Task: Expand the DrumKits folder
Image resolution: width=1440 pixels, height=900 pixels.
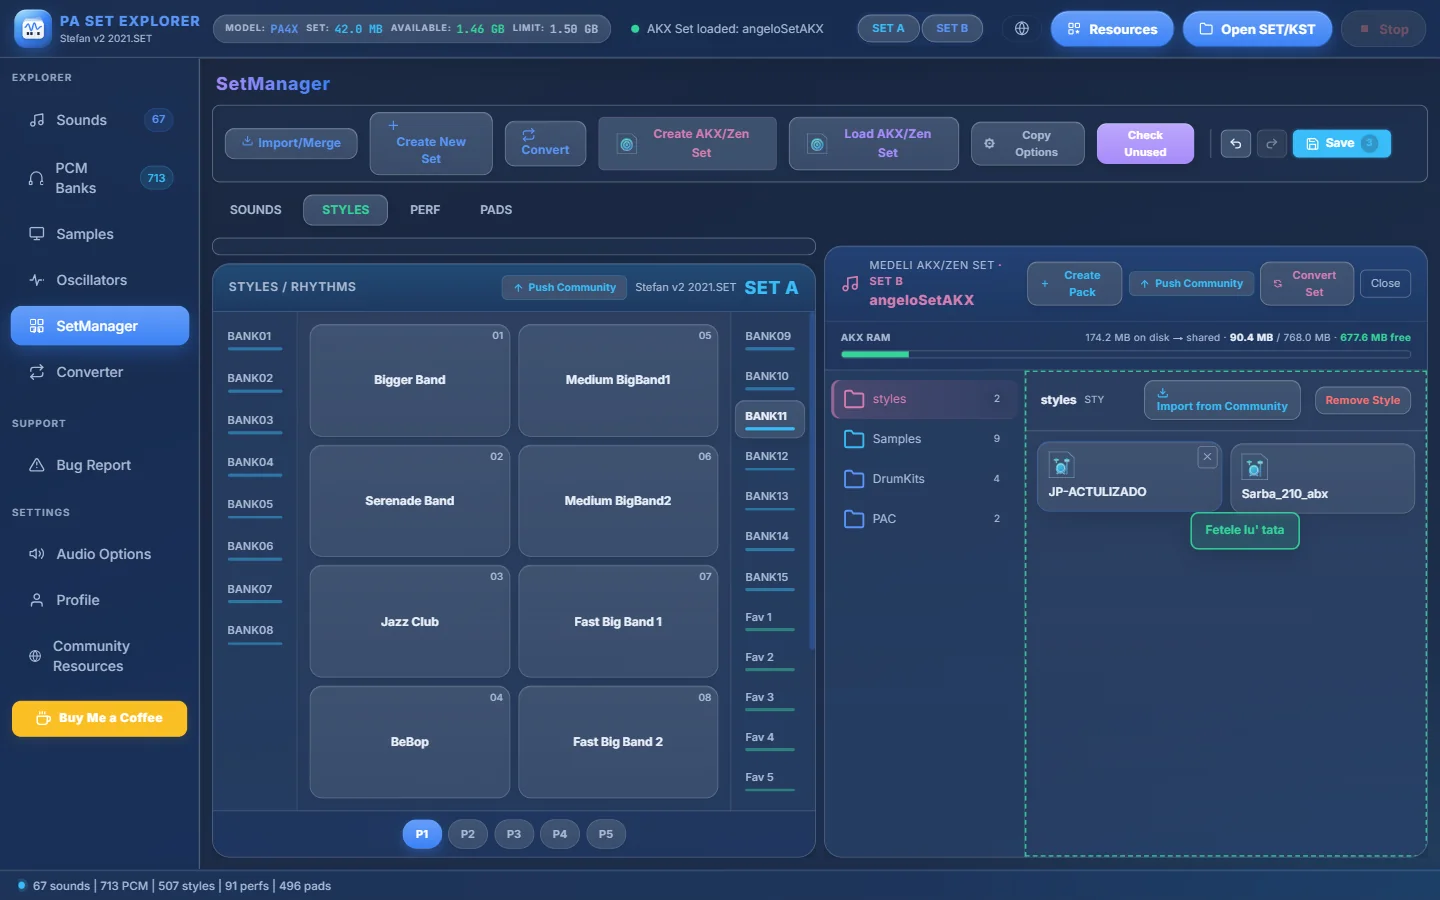Action: point(922,479)
